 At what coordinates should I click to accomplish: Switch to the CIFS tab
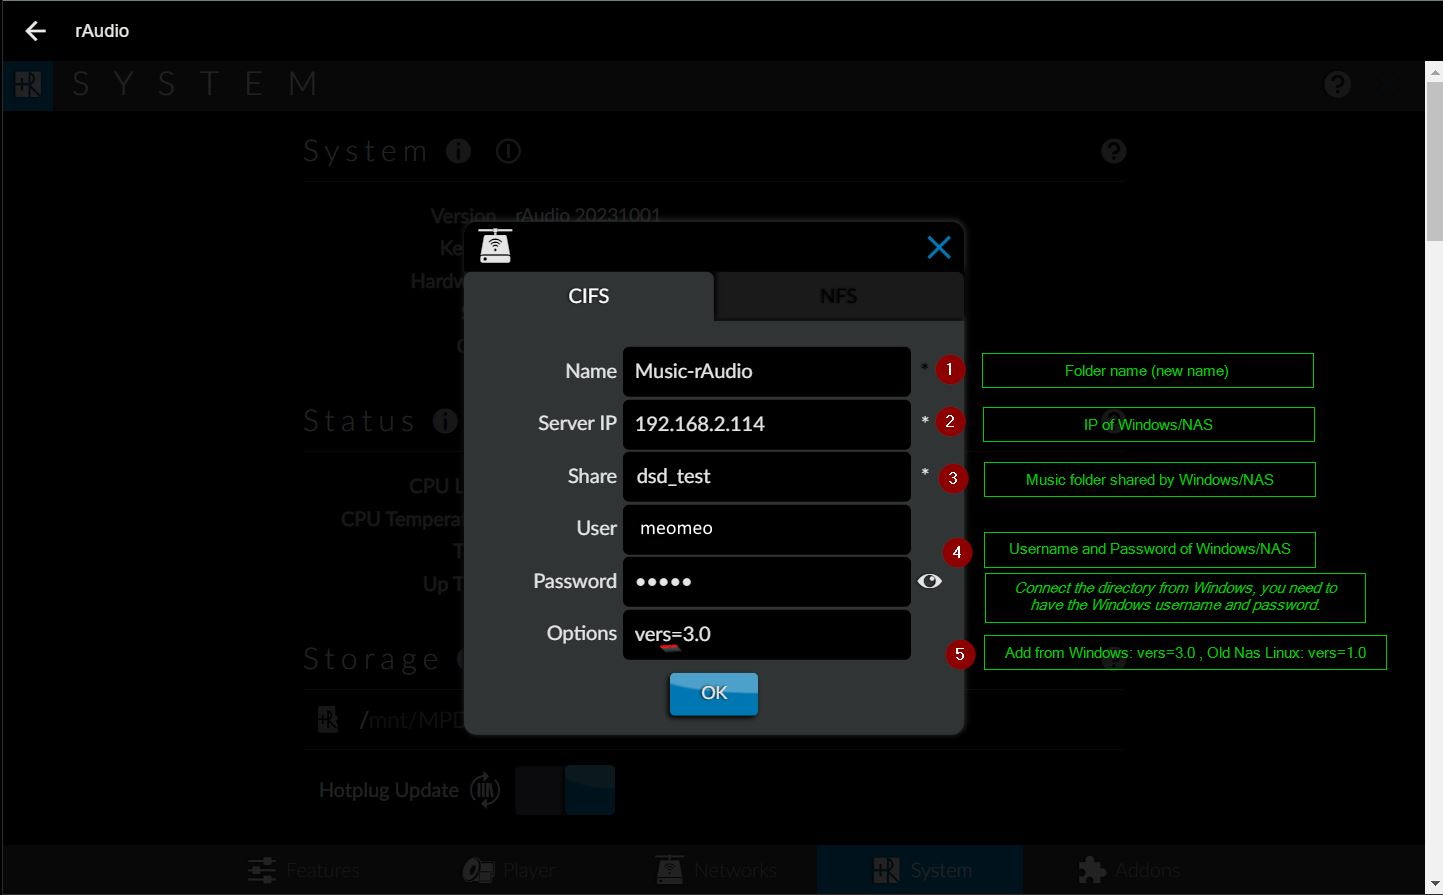589,296
